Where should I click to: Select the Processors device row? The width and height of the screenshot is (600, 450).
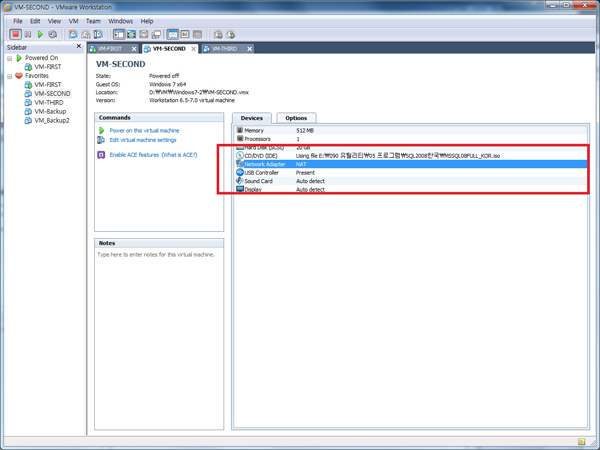tap(411, 139)
